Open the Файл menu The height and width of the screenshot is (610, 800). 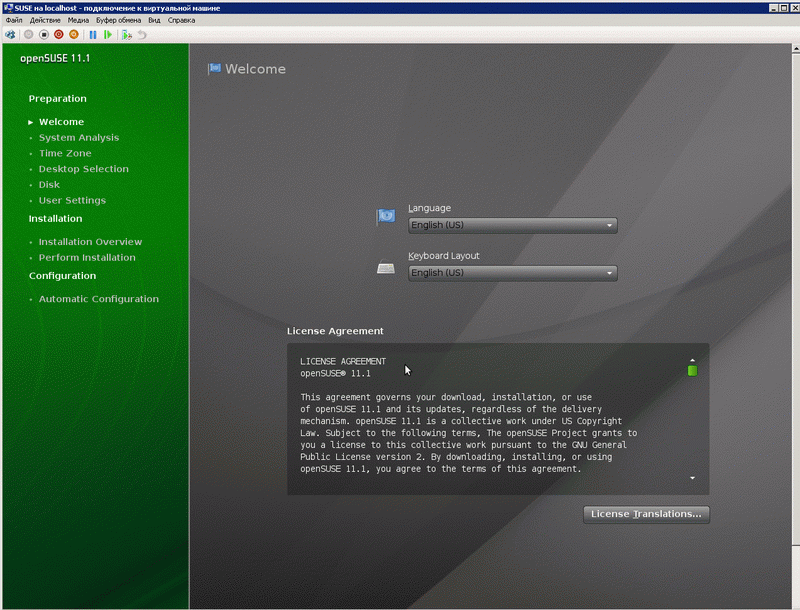tap(14, 20)
